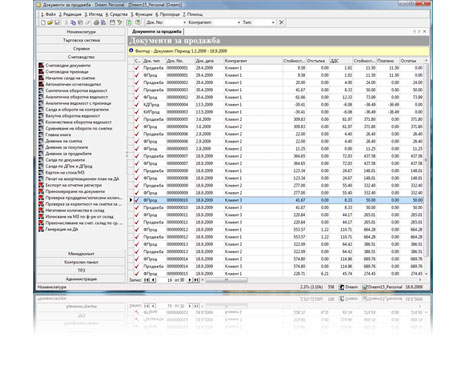This screenshot has height=372, width=466.
Task: Click red icon beside Негативни количества в склад
Action: (41, 210)
